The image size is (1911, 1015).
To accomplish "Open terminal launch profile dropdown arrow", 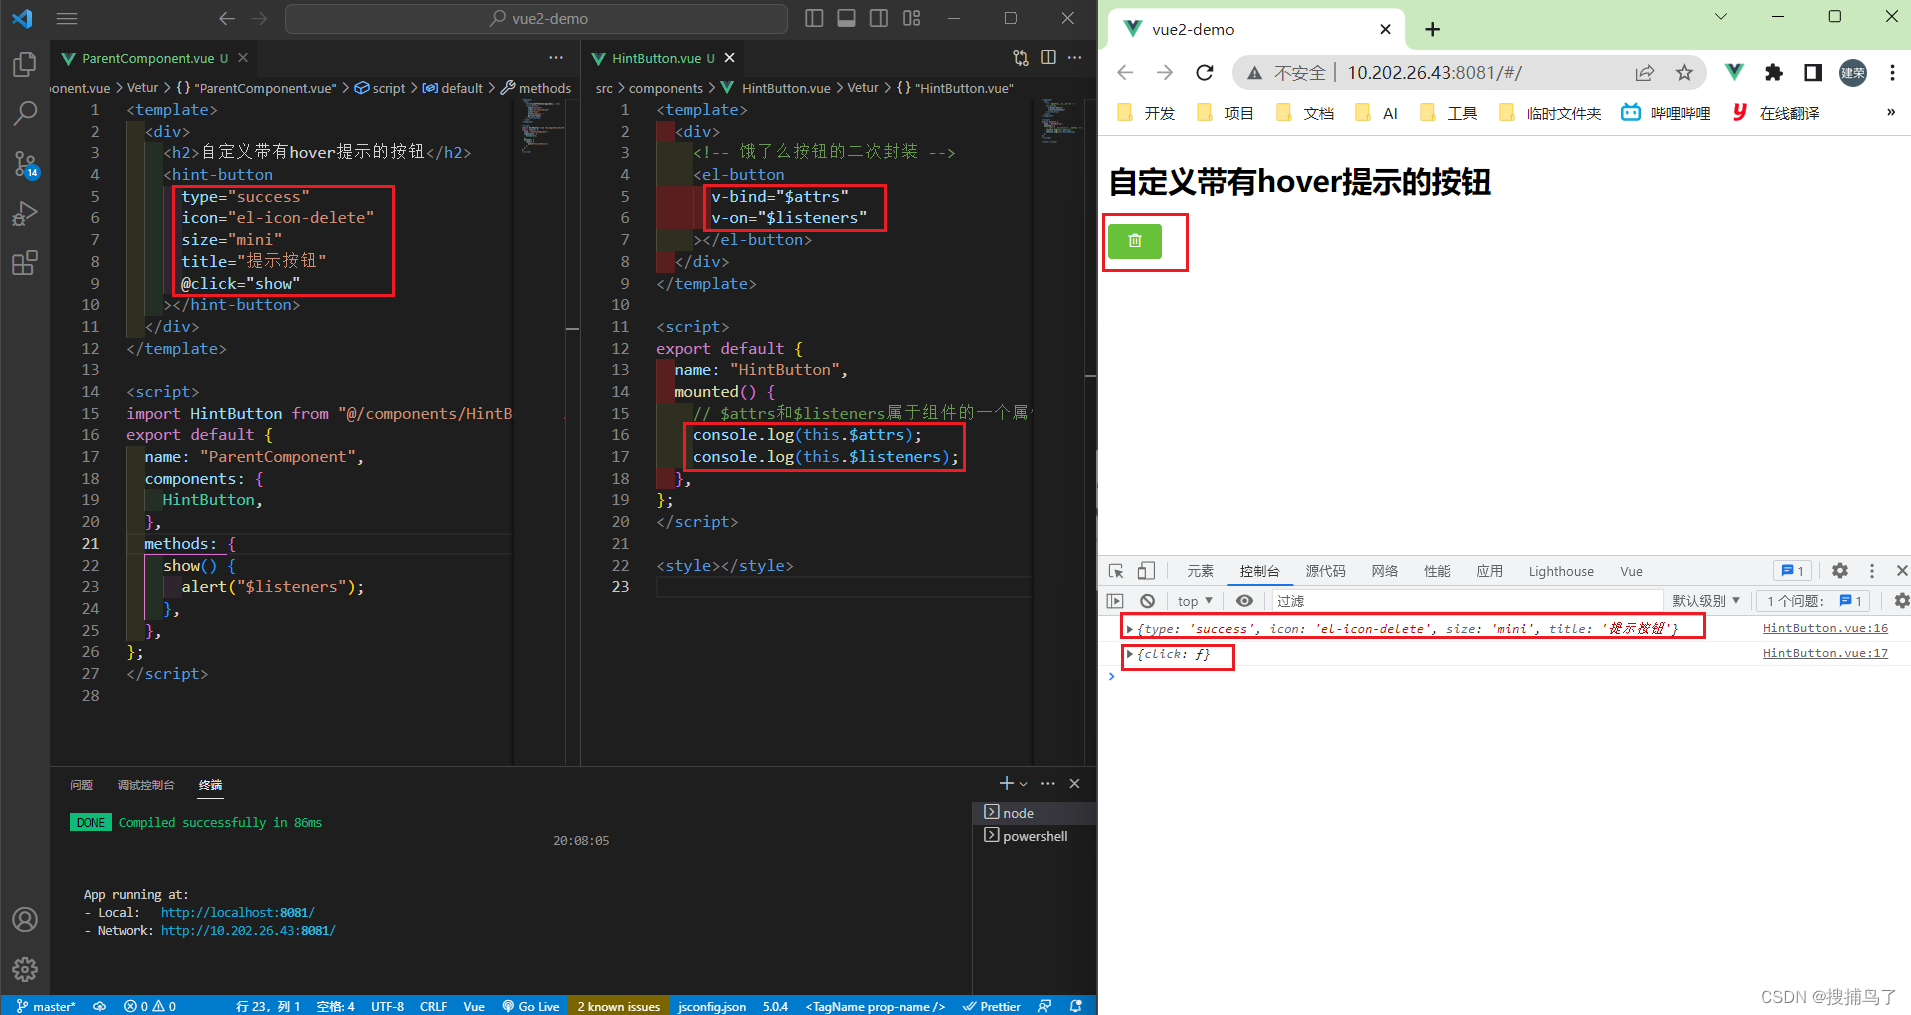I will coord(1024,784).
